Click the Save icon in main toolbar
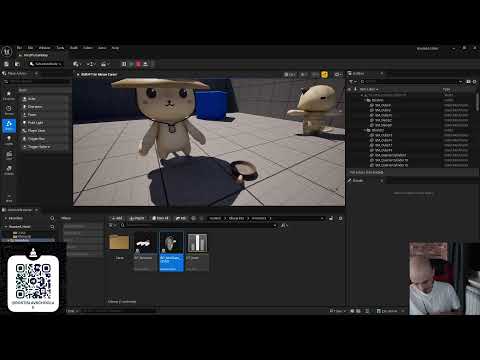 6,64
